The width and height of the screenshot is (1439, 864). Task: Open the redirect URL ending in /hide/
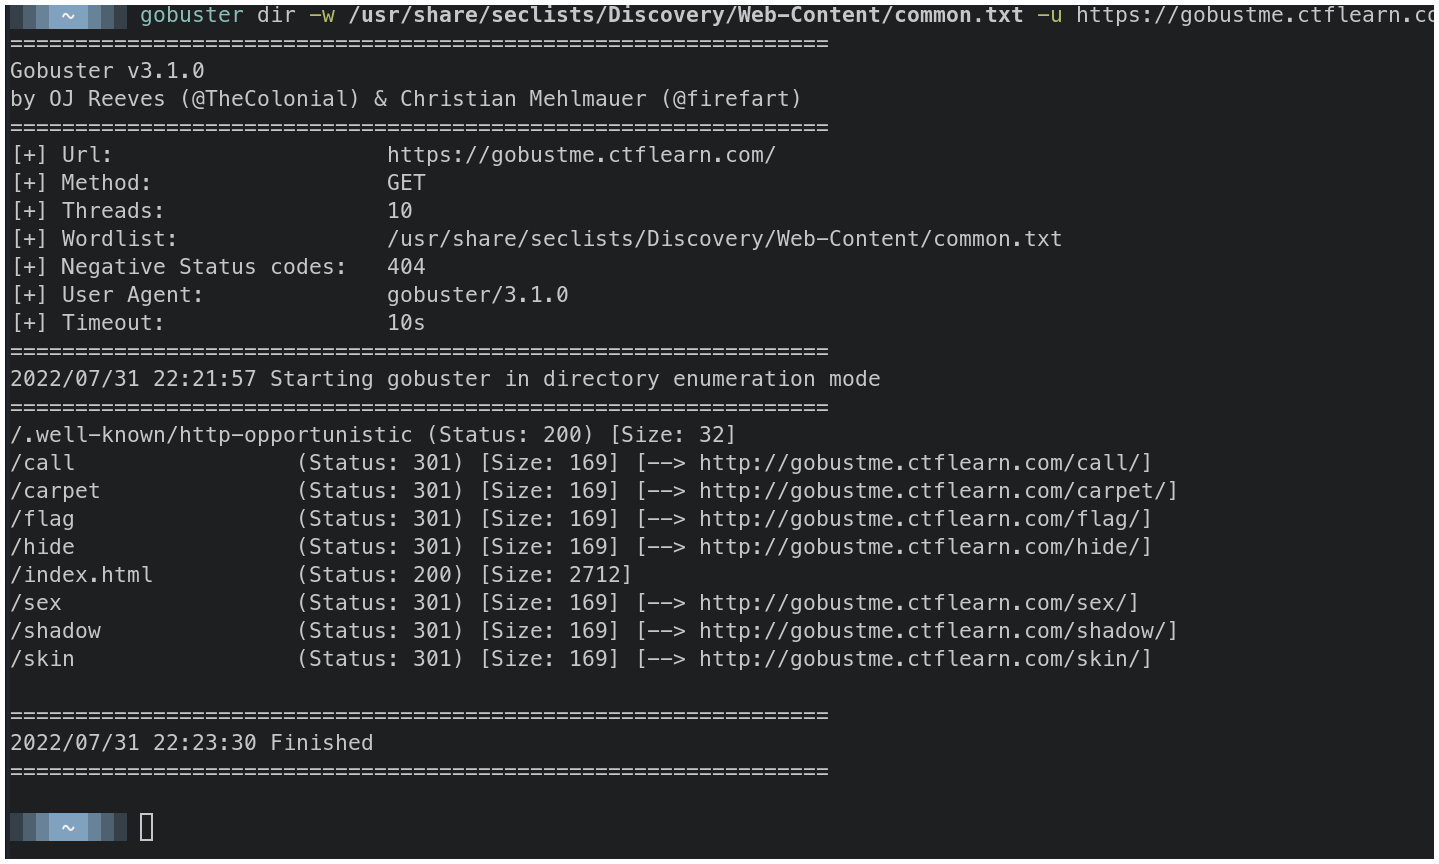tap(924, 547)
